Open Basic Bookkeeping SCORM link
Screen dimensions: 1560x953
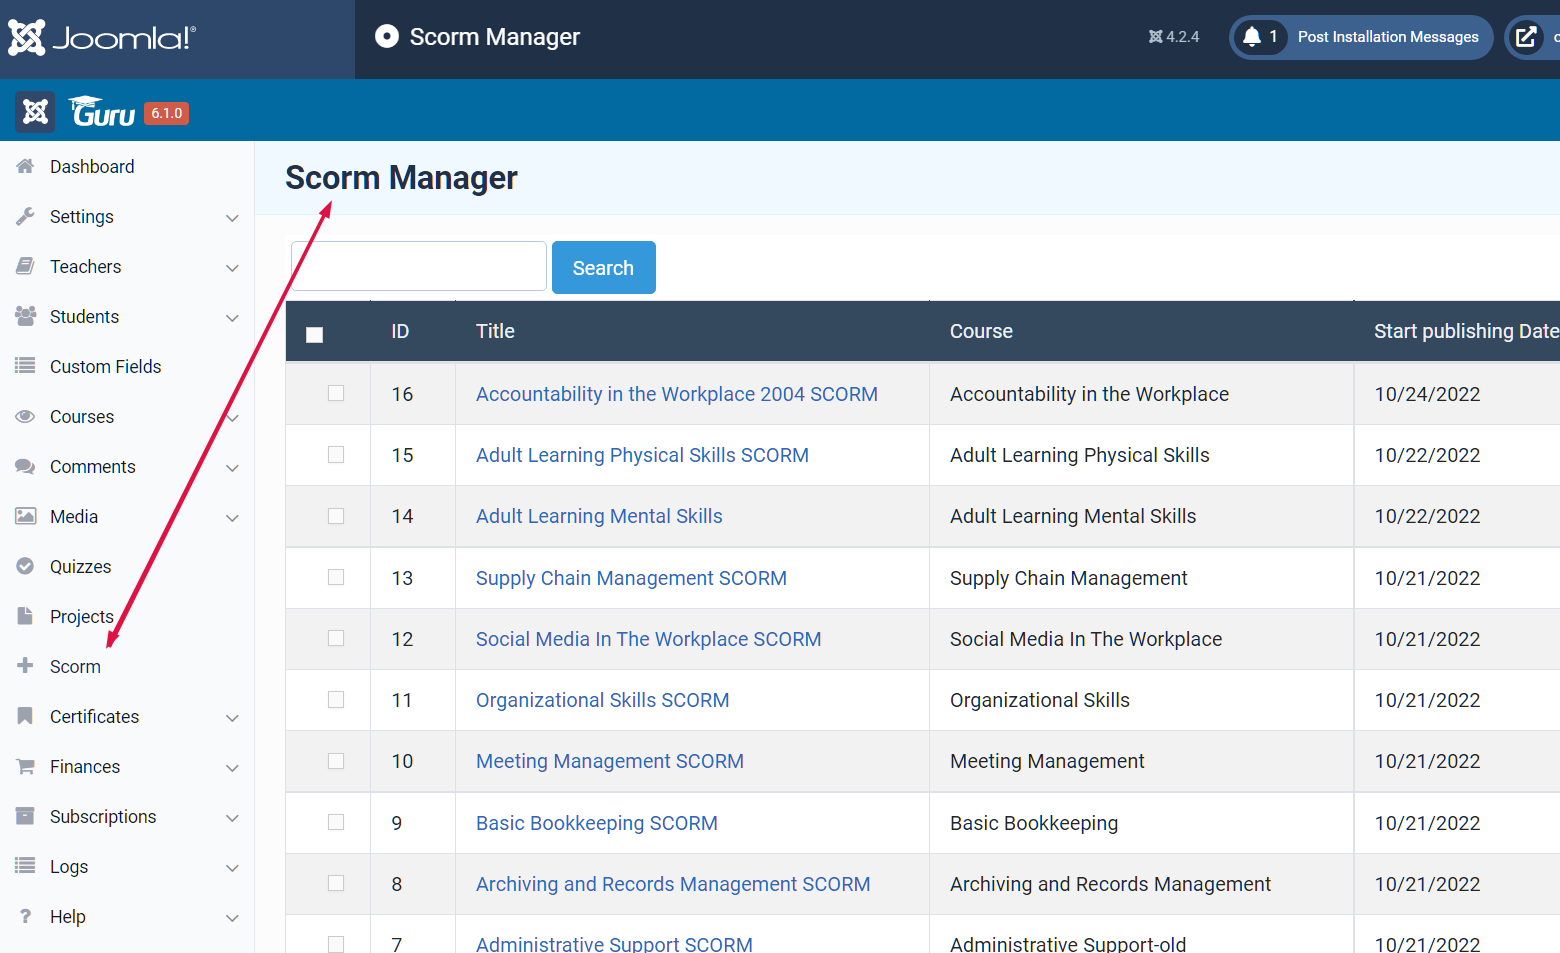pyautogui.click(x=596, y=823)
